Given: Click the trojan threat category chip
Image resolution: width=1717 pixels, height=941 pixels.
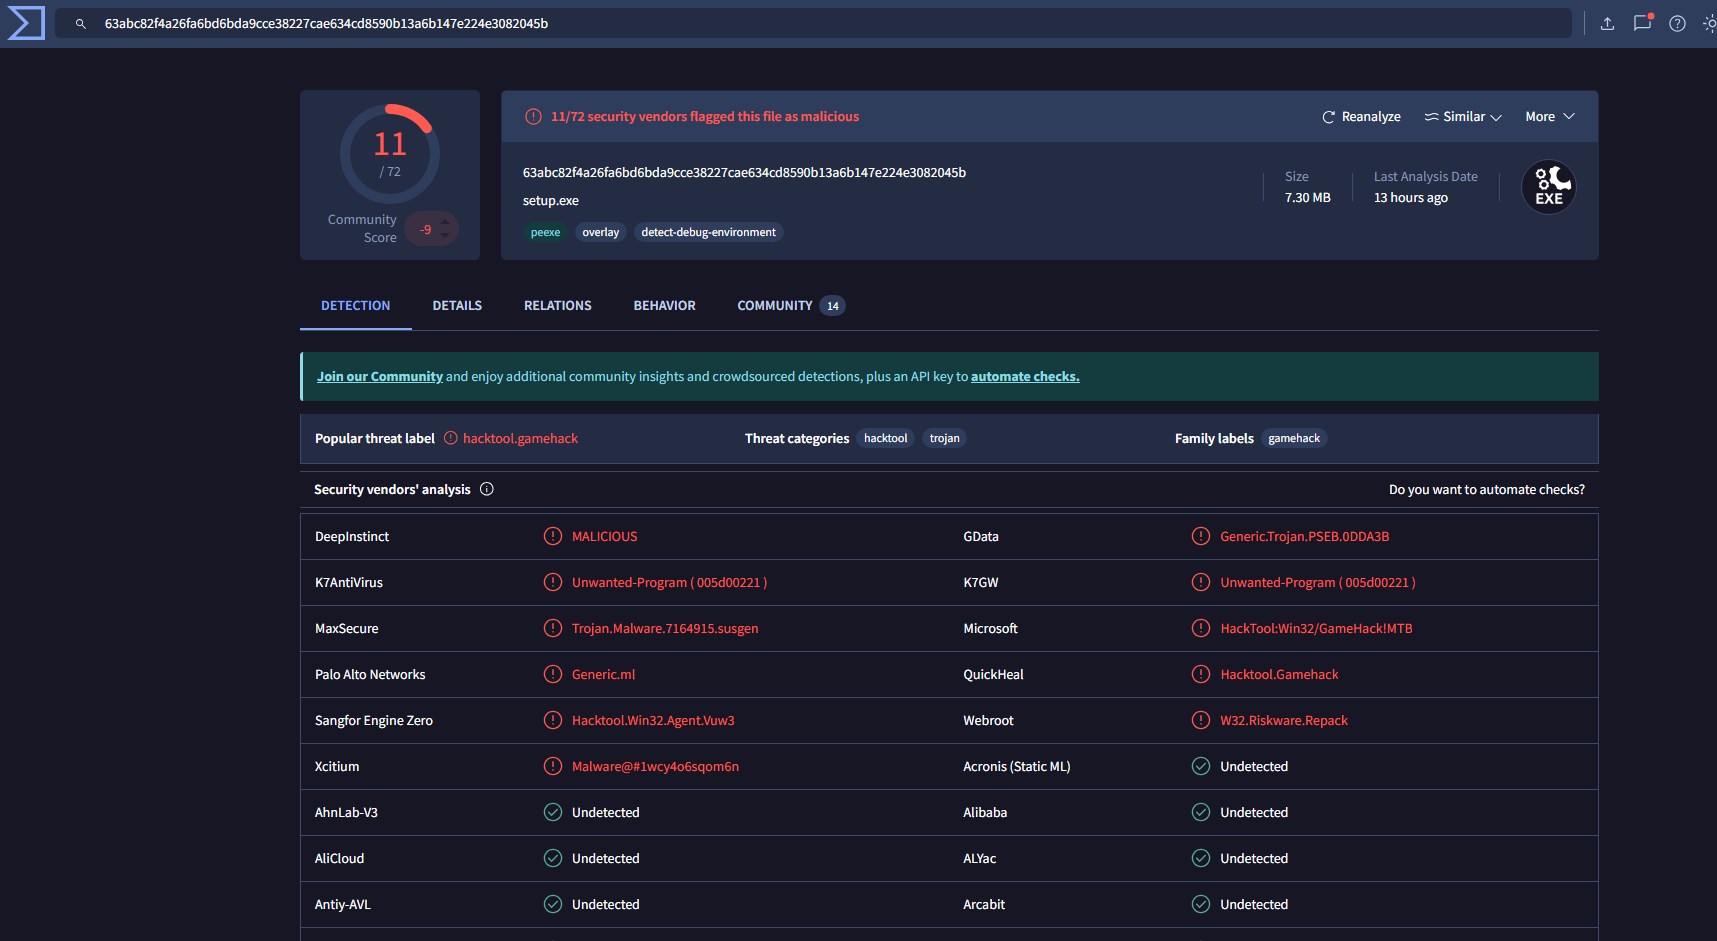Looking at the screenshot, I should [945, 438].
